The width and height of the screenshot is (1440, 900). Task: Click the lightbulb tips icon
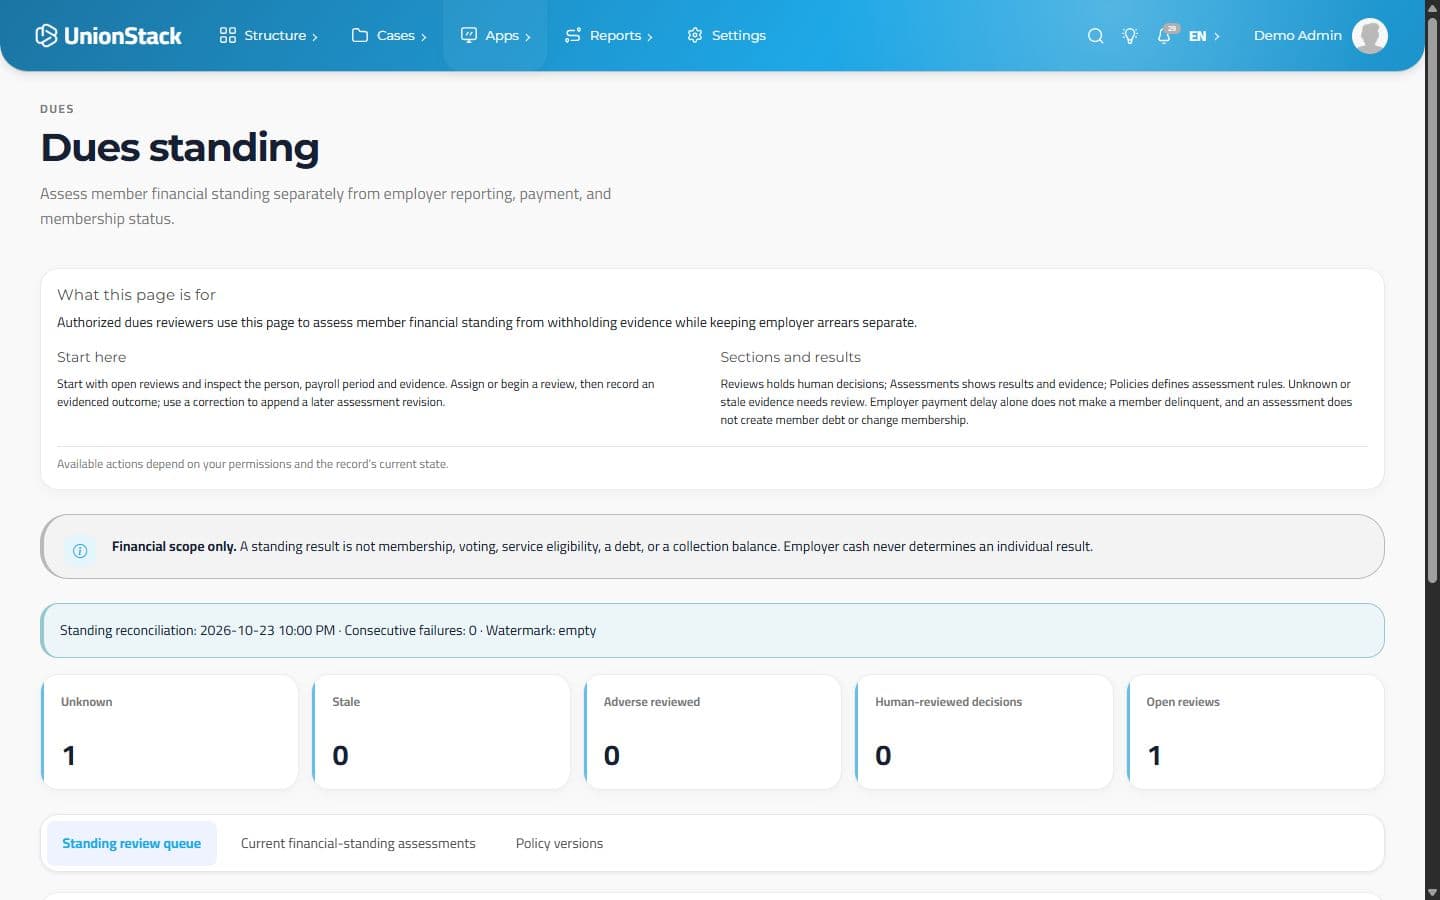[x=1130, y=35]
